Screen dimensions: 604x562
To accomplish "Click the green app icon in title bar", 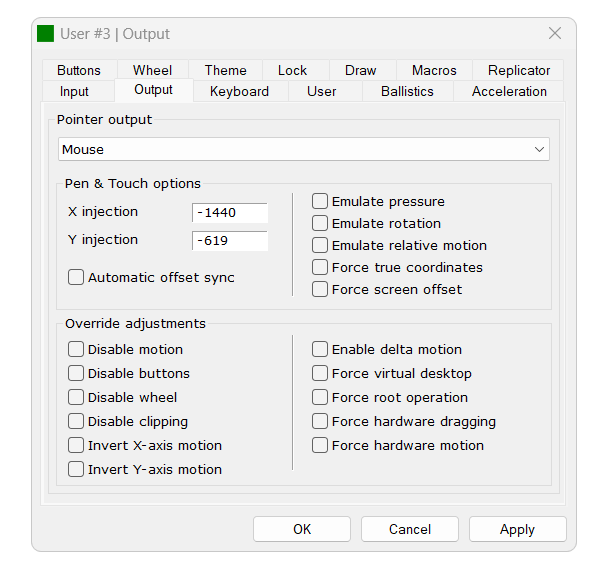I will point(46,34).
